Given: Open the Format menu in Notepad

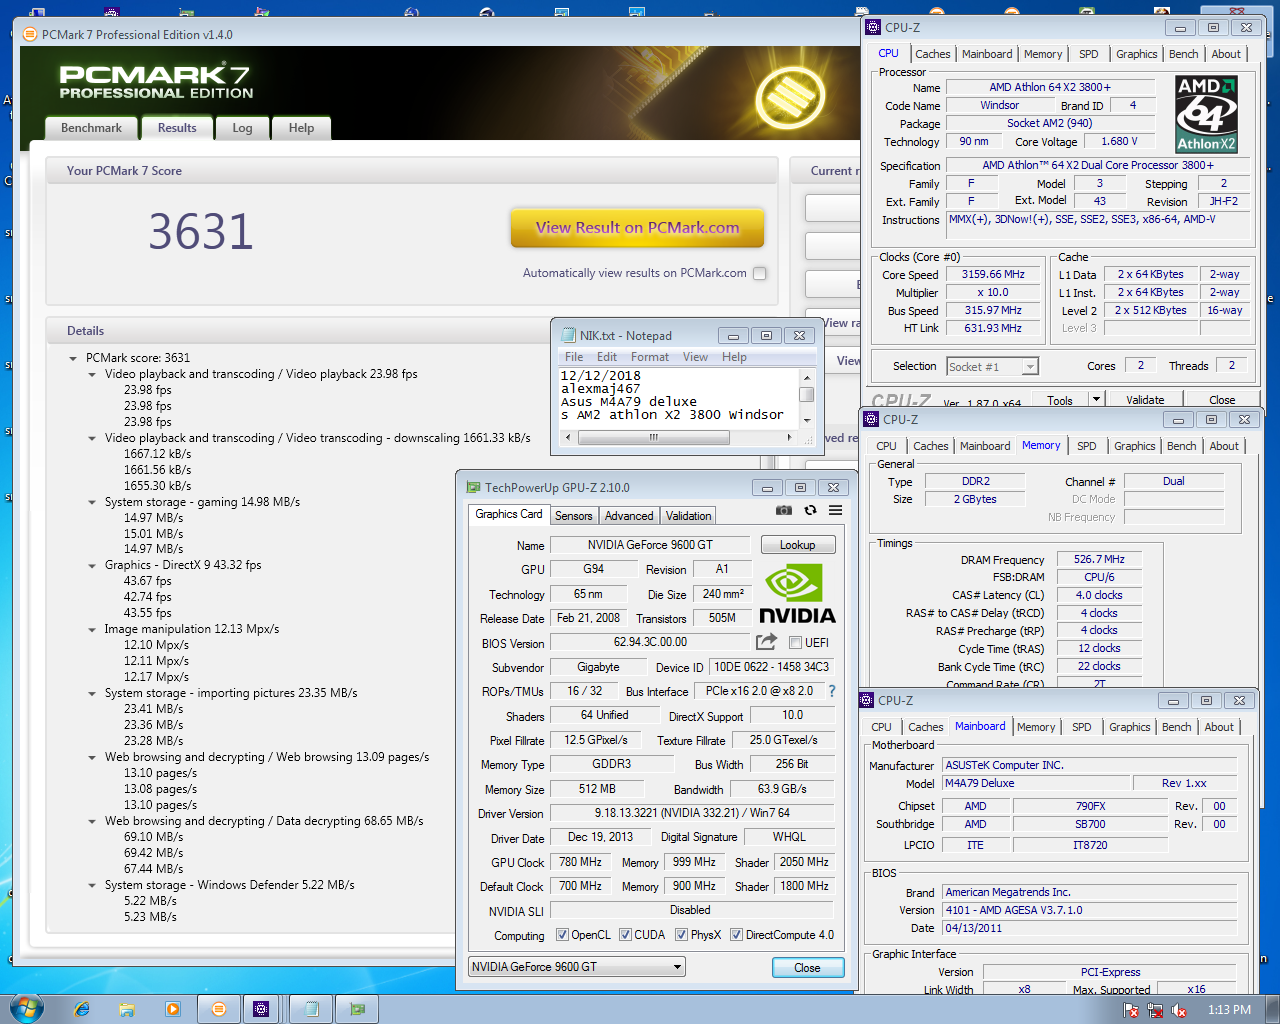Looking at the screenshot, I should [x=650, y=357].
